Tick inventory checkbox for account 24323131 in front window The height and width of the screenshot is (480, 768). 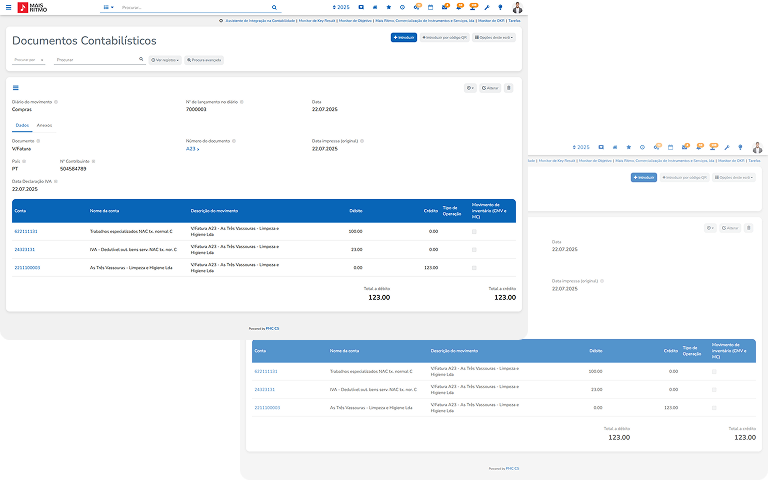click(x=474, y=249)
